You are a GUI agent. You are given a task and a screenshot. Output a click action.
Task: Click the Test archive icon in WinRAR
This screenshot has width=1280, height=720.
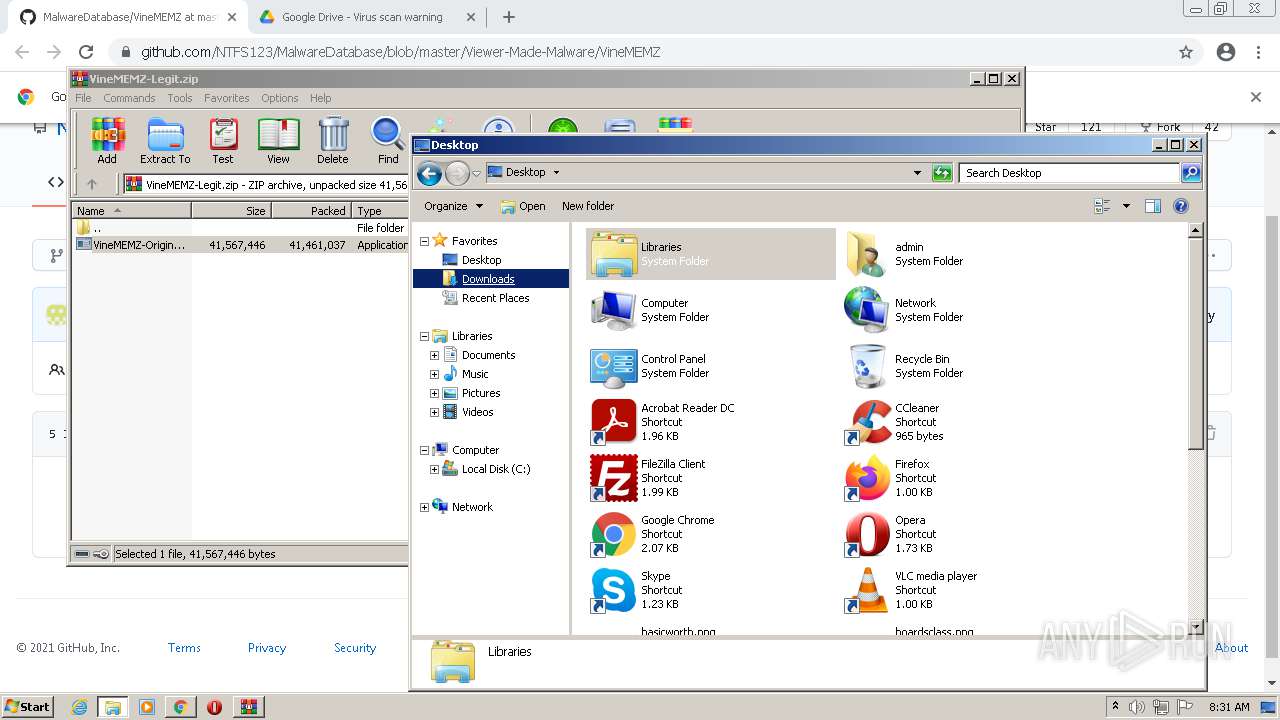pyautogui.click(x=223, y=140)
